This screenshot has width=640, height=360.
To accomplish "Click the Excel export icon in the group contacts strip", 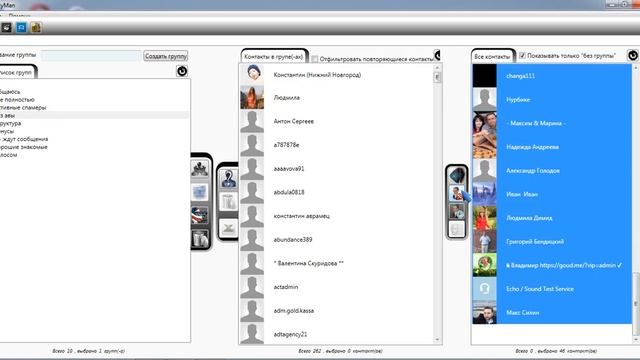I will pyautogui.click(x=228, y=228).
